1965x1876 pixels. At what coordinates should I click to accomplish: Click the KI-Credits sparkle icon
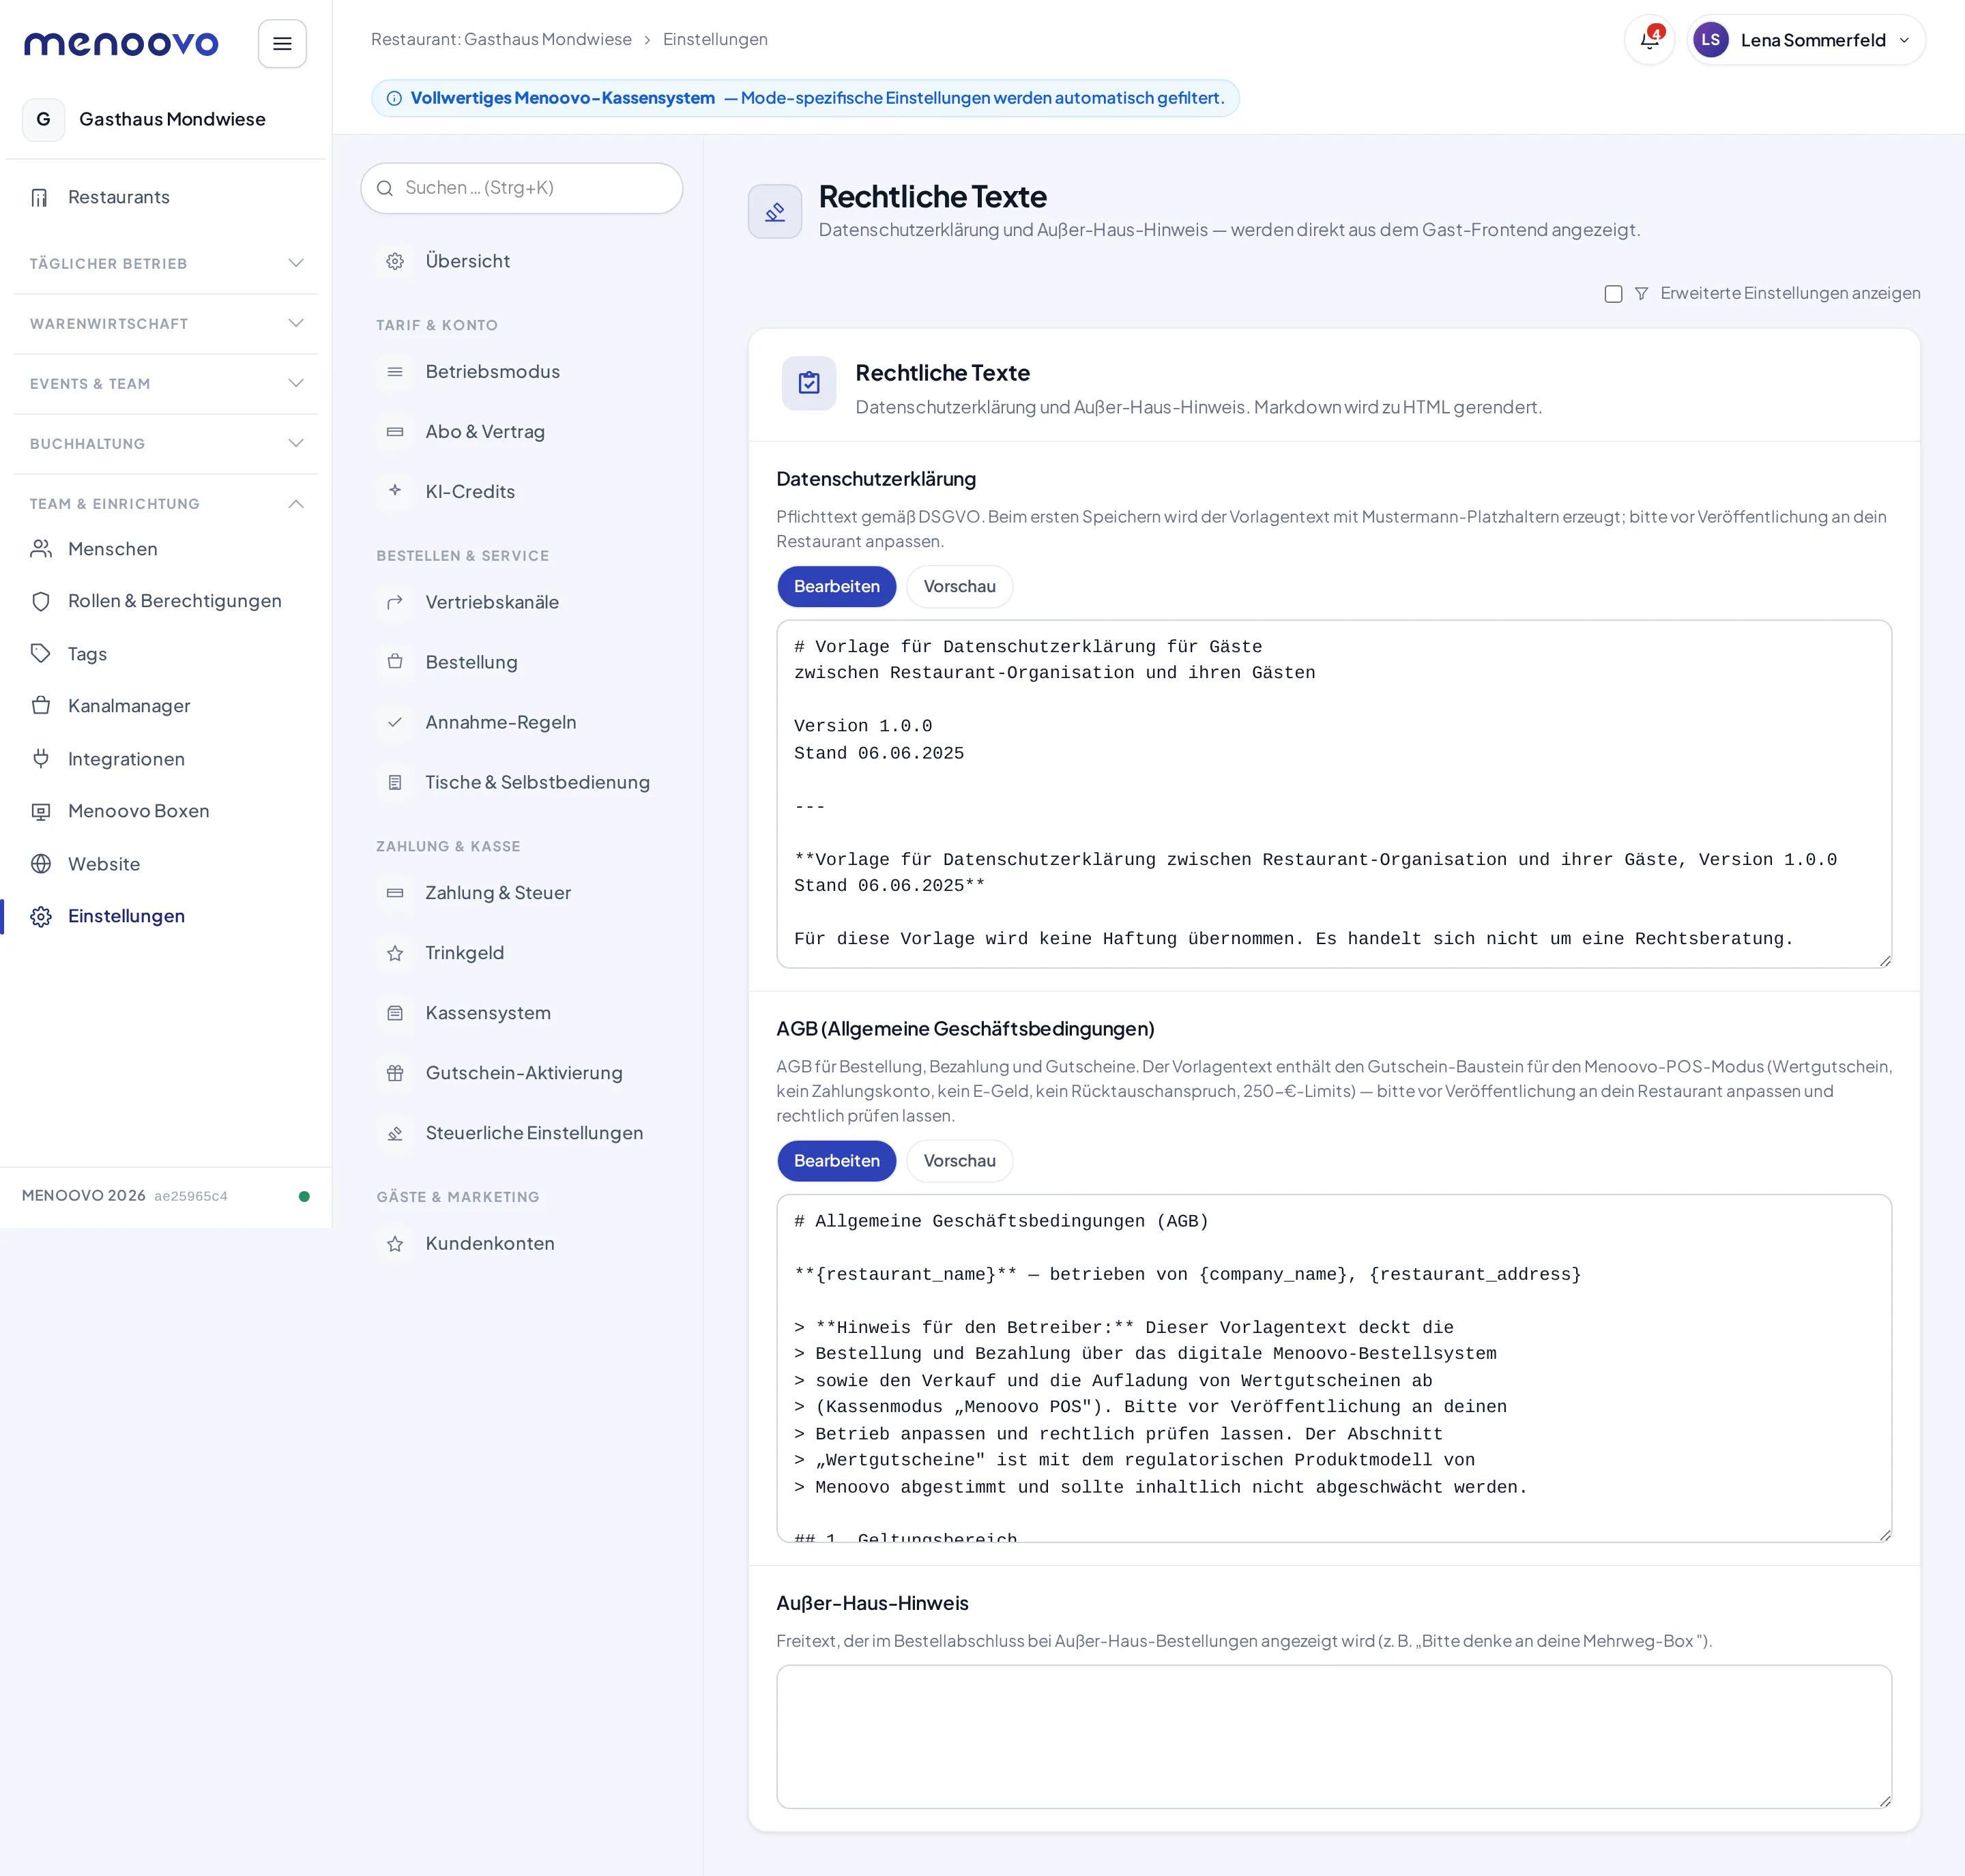pos(395,491)
